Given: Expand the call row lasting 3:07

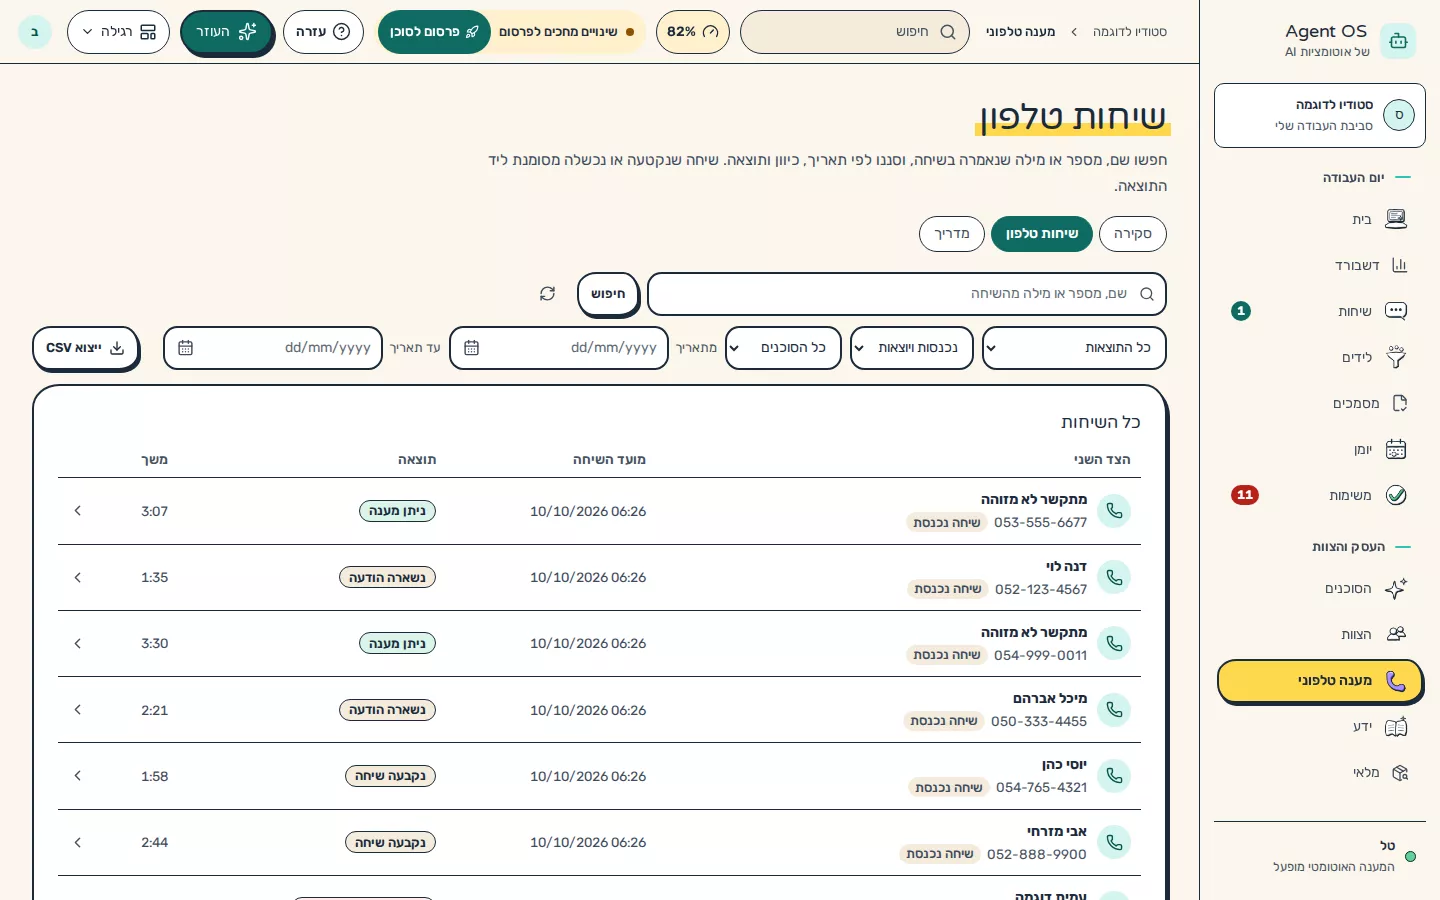Looking at the screenshot, I should 78,511.
